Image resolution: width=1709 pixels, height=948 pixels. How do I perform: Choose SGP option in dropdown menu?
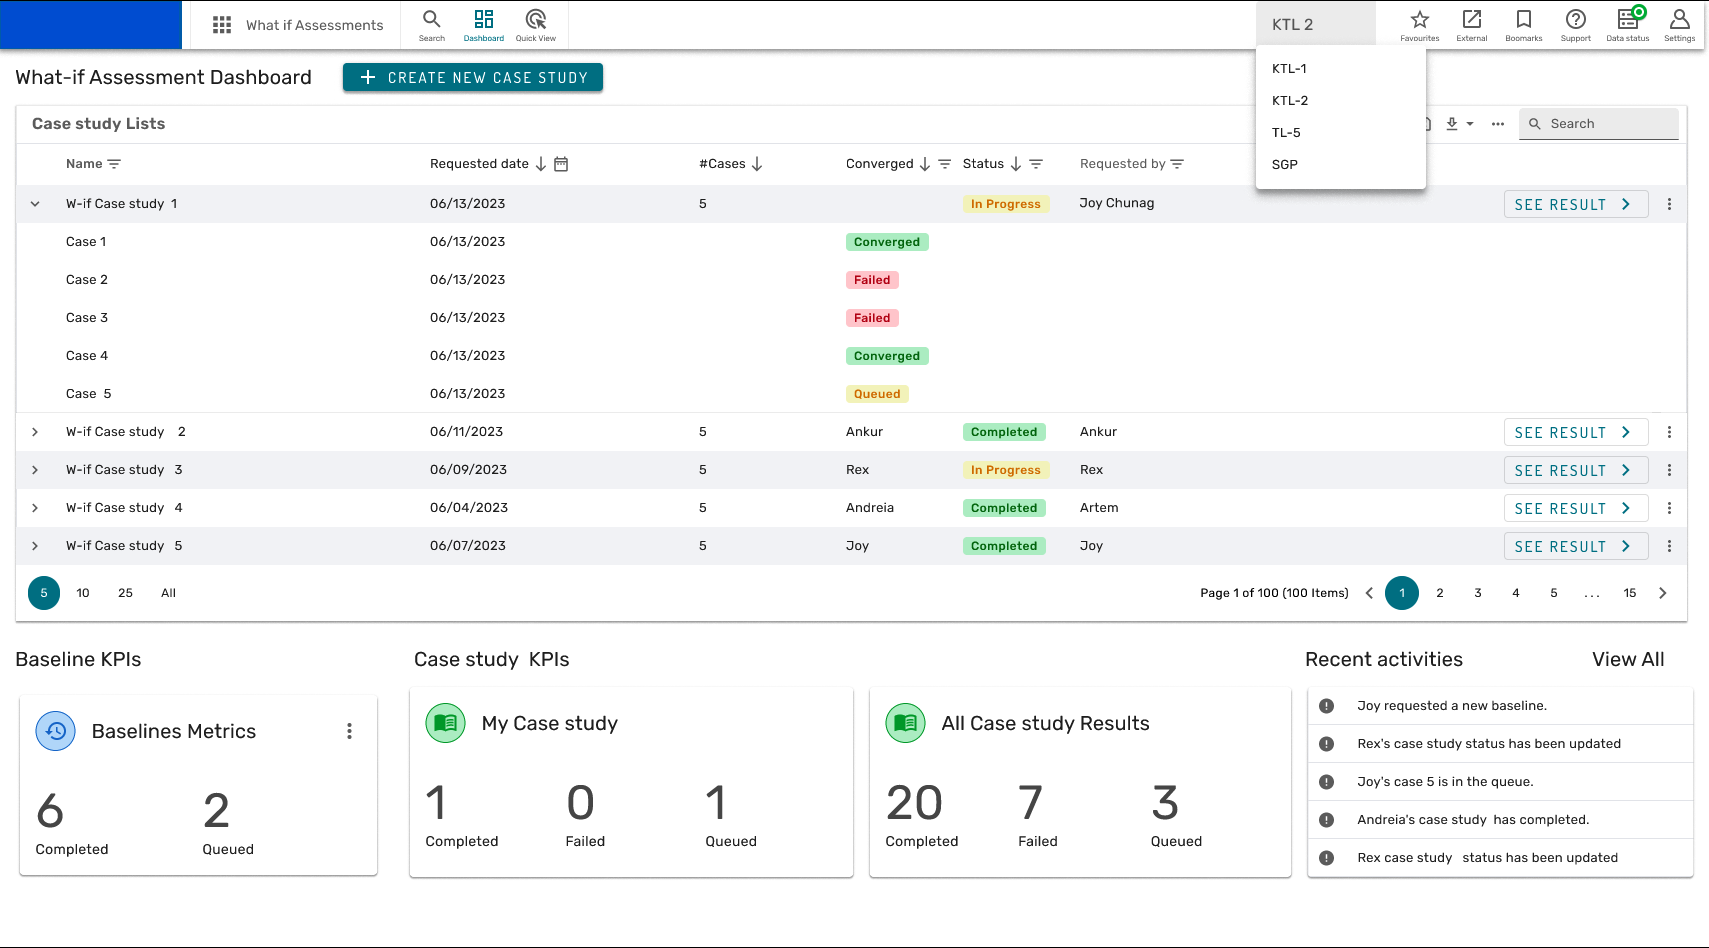(x=1285, y=165)
